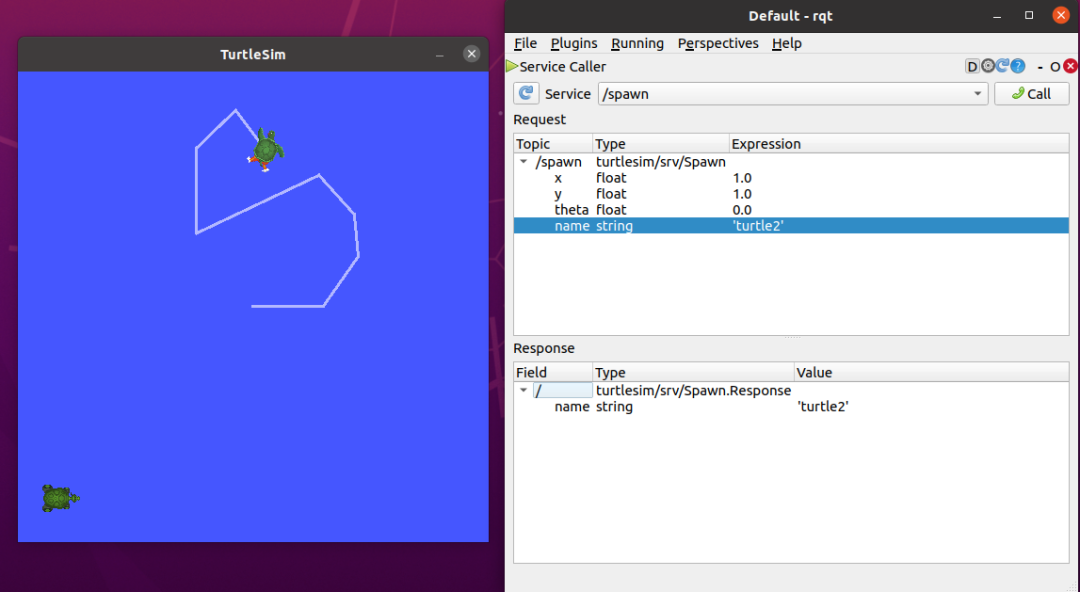Click the D dock toggle button
Viewport: 1080px width, 592px height.
(972, 66)
